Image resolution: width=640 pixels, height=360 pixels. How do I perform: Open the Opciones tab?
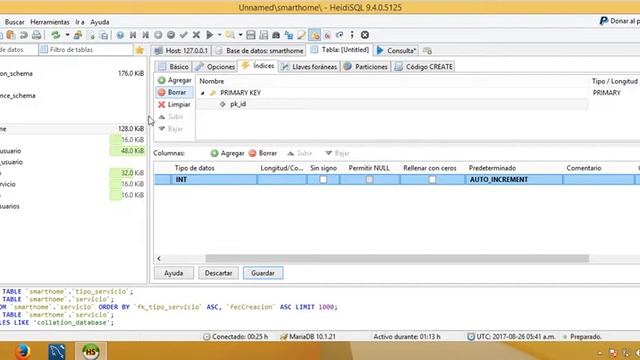coord(215,67)
